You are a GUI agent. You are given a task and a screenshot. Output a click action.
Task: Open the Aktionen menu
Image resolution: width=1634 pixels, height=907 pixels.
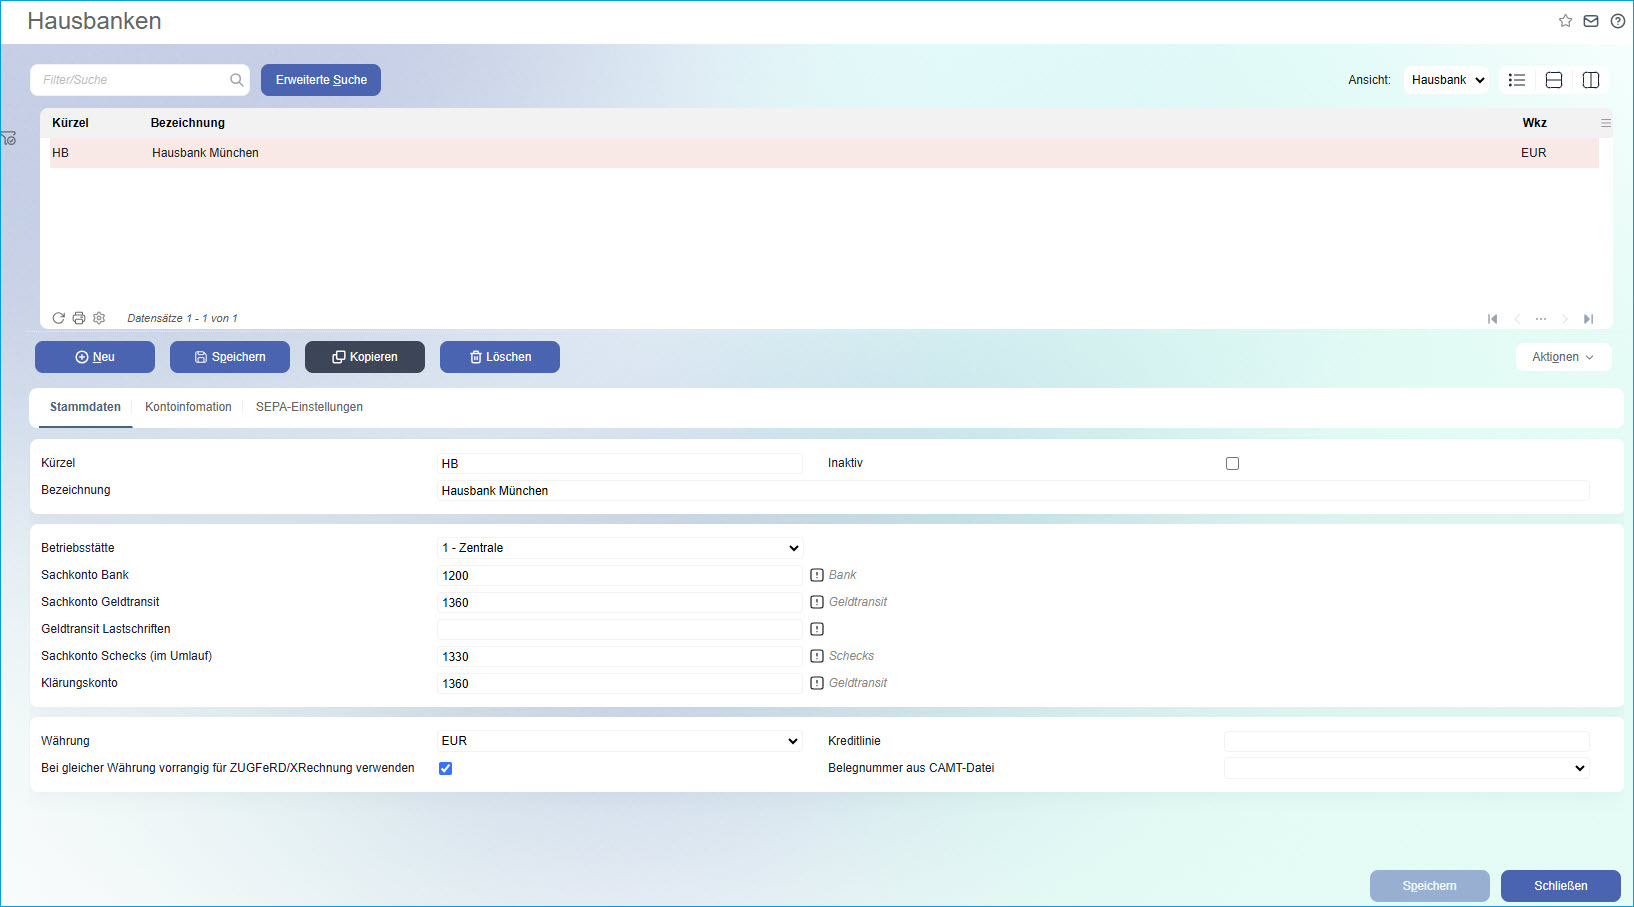coord(1562,357)
